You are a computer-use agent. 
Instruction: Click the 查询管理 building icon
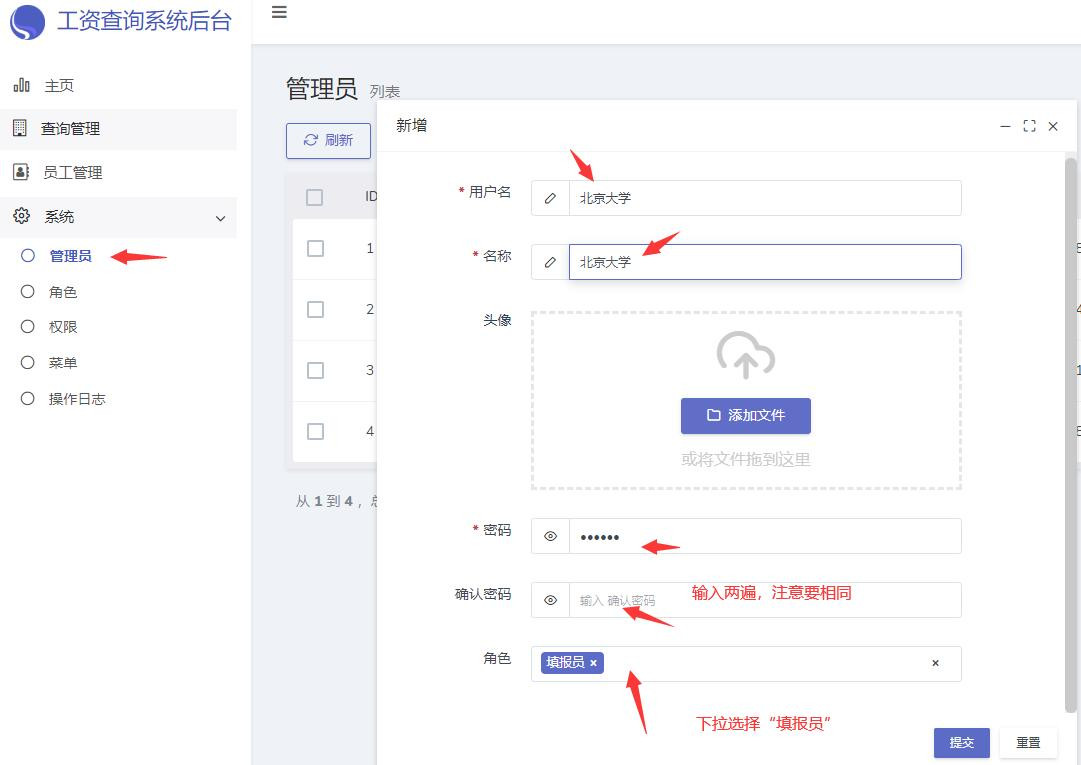[x=19, y=128]
